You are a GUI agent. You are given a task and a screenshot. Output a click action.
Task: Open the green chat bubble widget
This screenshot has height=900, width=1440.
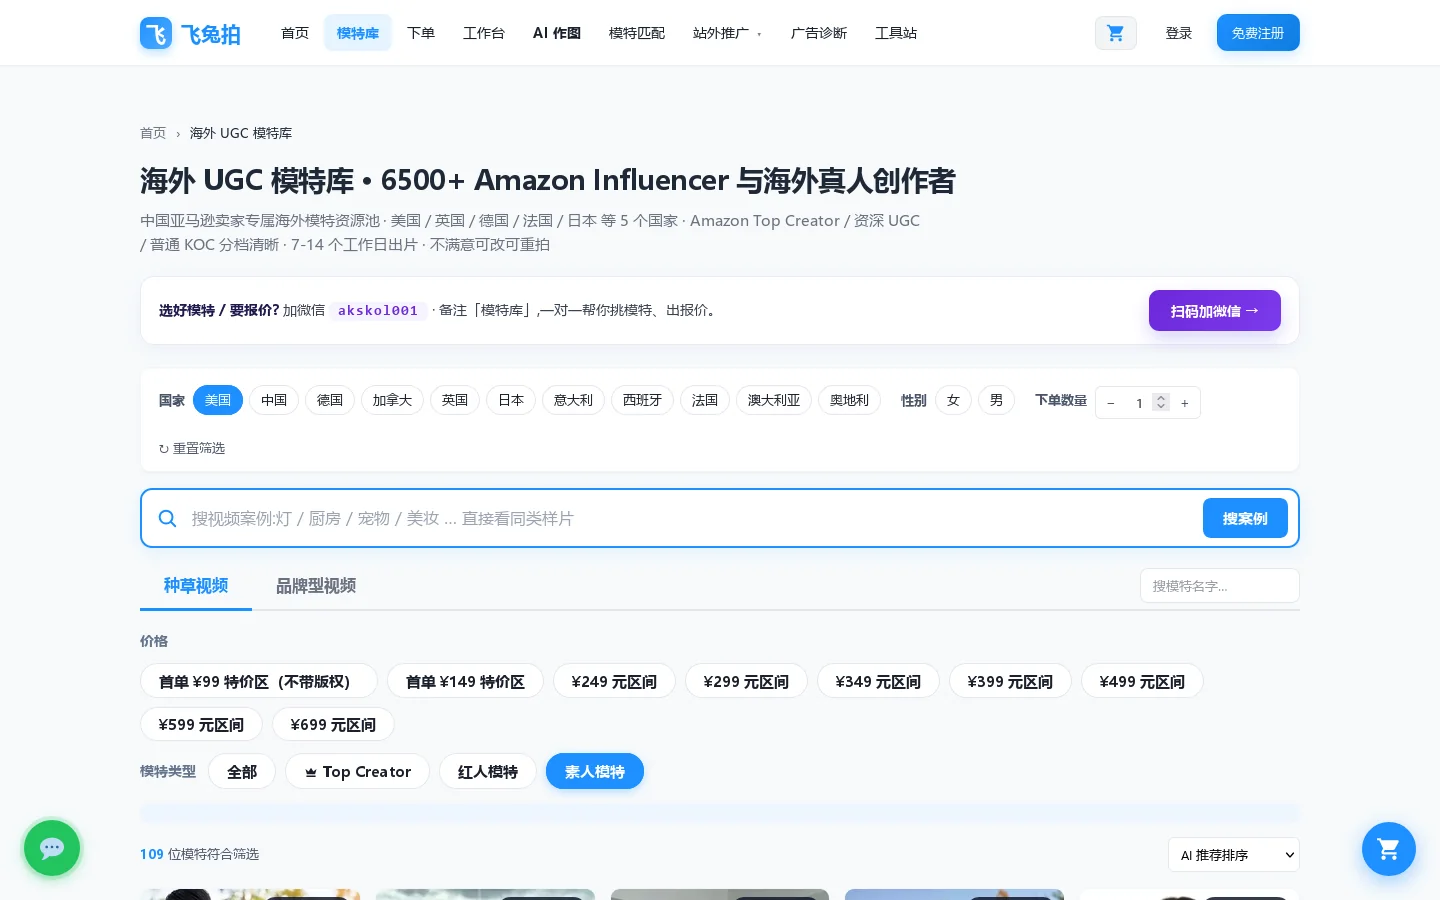[52, 848]
